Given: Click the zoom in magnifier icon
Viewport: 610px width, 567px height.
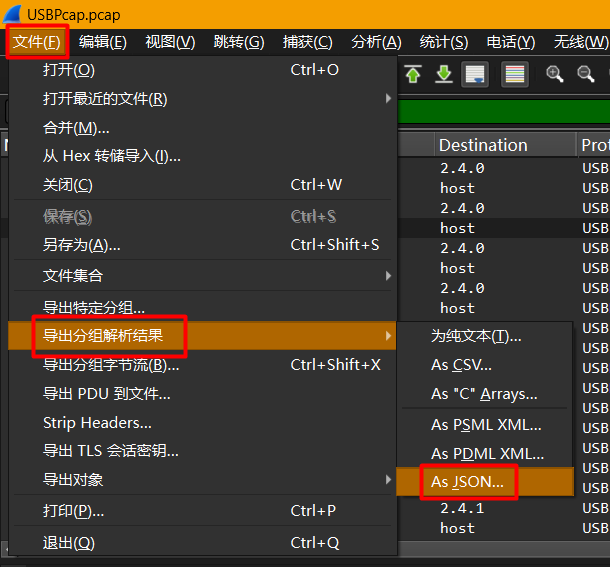Looking at the screenshot, I should pyautogui.click(x=554, y=74).
